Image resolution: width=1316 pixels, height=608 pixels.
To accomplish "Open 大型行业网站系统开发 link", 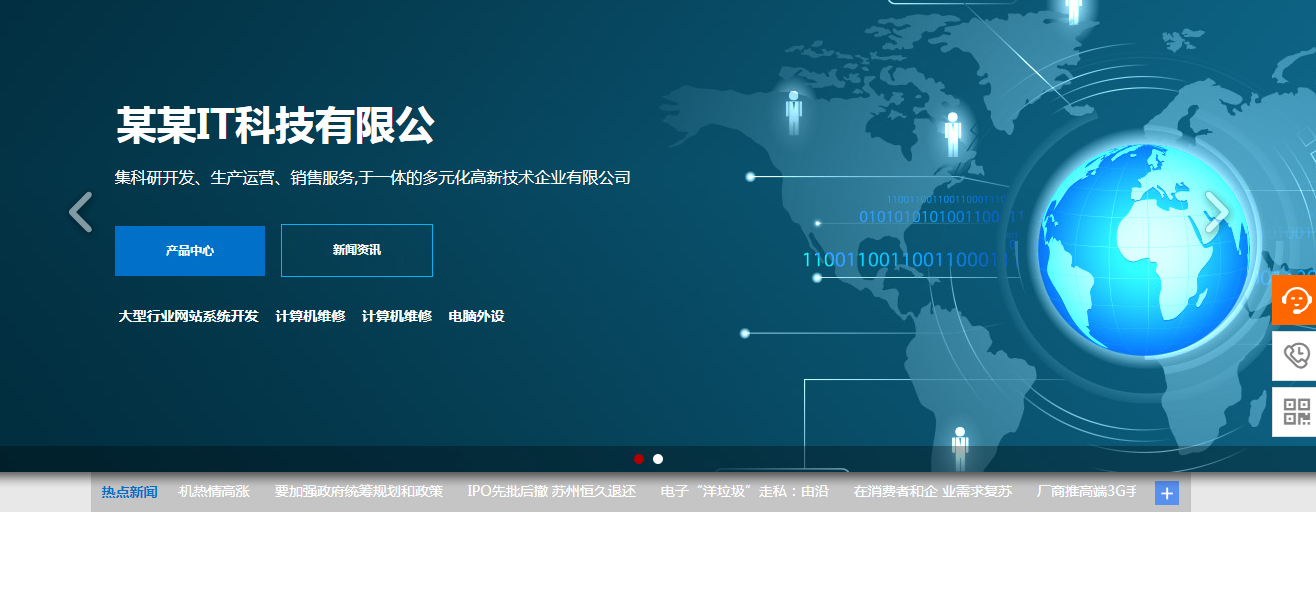I will pos(188,316).
